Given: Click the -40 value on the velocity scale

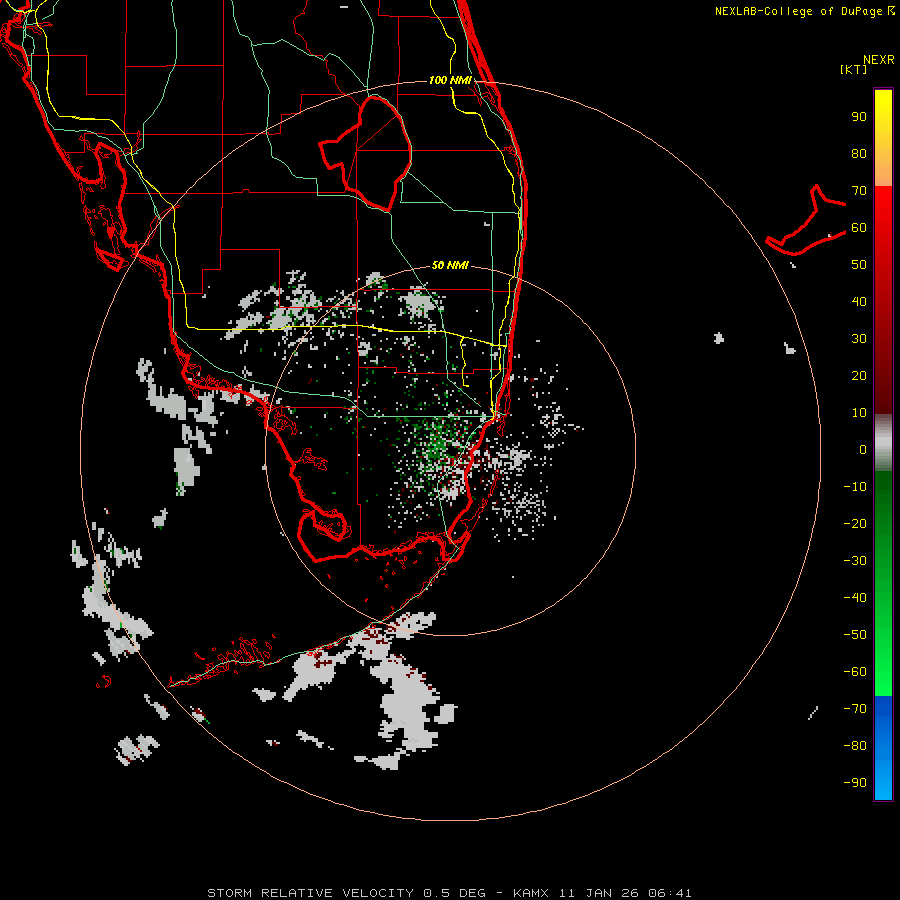Looking at the screenshot, I should click(855, 598).
